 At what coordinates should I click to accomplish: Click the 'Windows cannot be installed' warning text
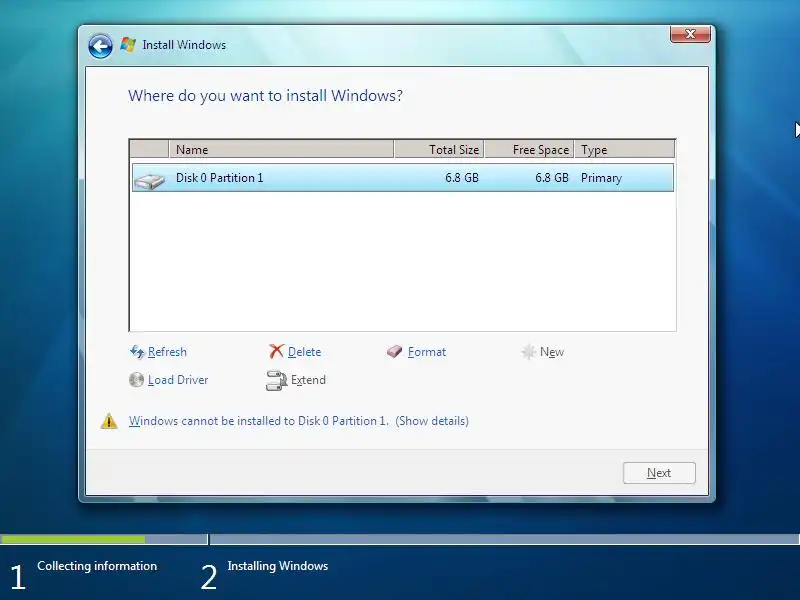coord(259,421)
